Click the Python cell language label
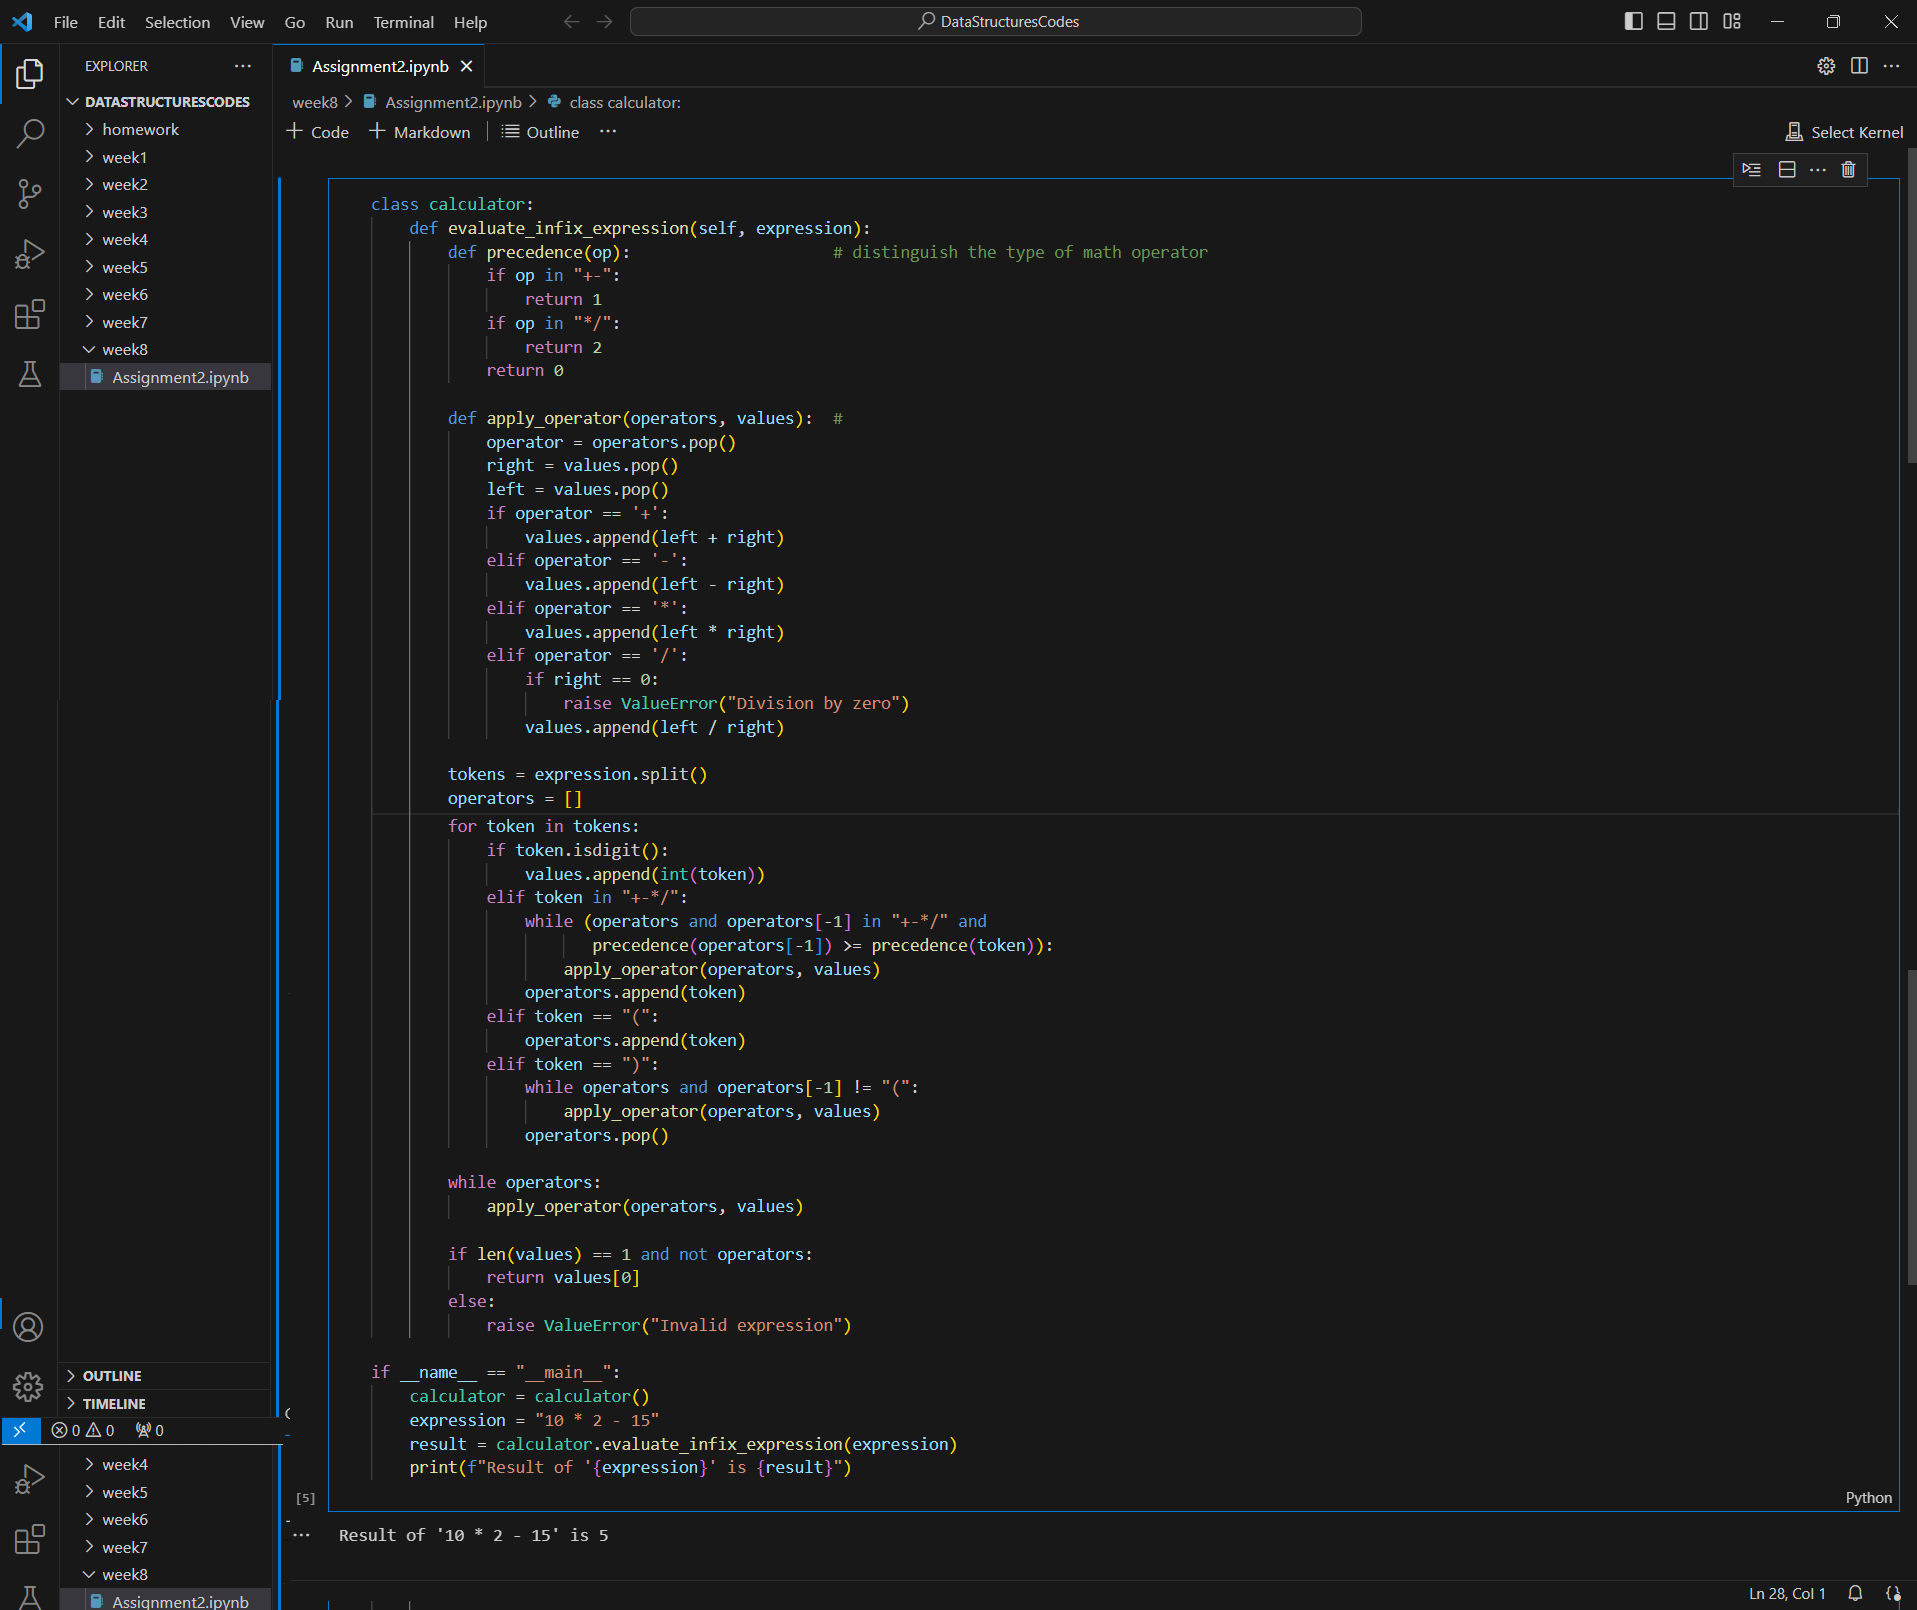The width and height of the screenshot is (1917, 1610). 1868,1497
